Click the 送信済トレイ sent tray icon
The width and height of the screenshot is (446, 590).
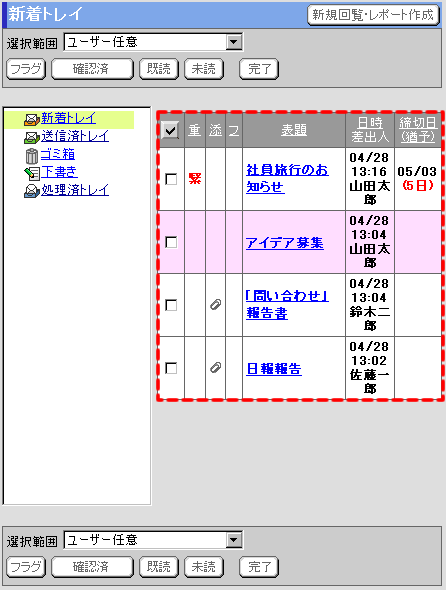click(x=32, y=137)
